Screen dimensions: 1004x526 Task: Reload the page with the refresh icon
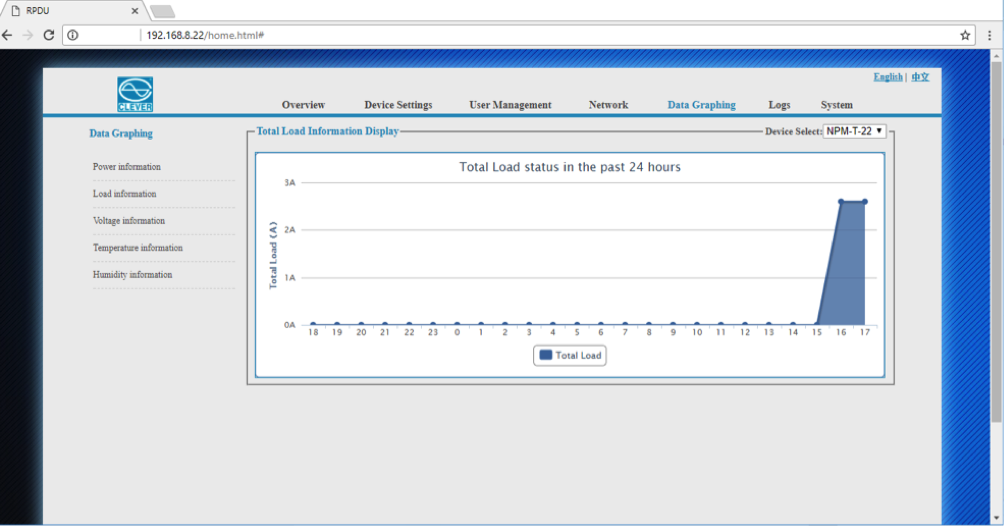(x=48, y=35)
